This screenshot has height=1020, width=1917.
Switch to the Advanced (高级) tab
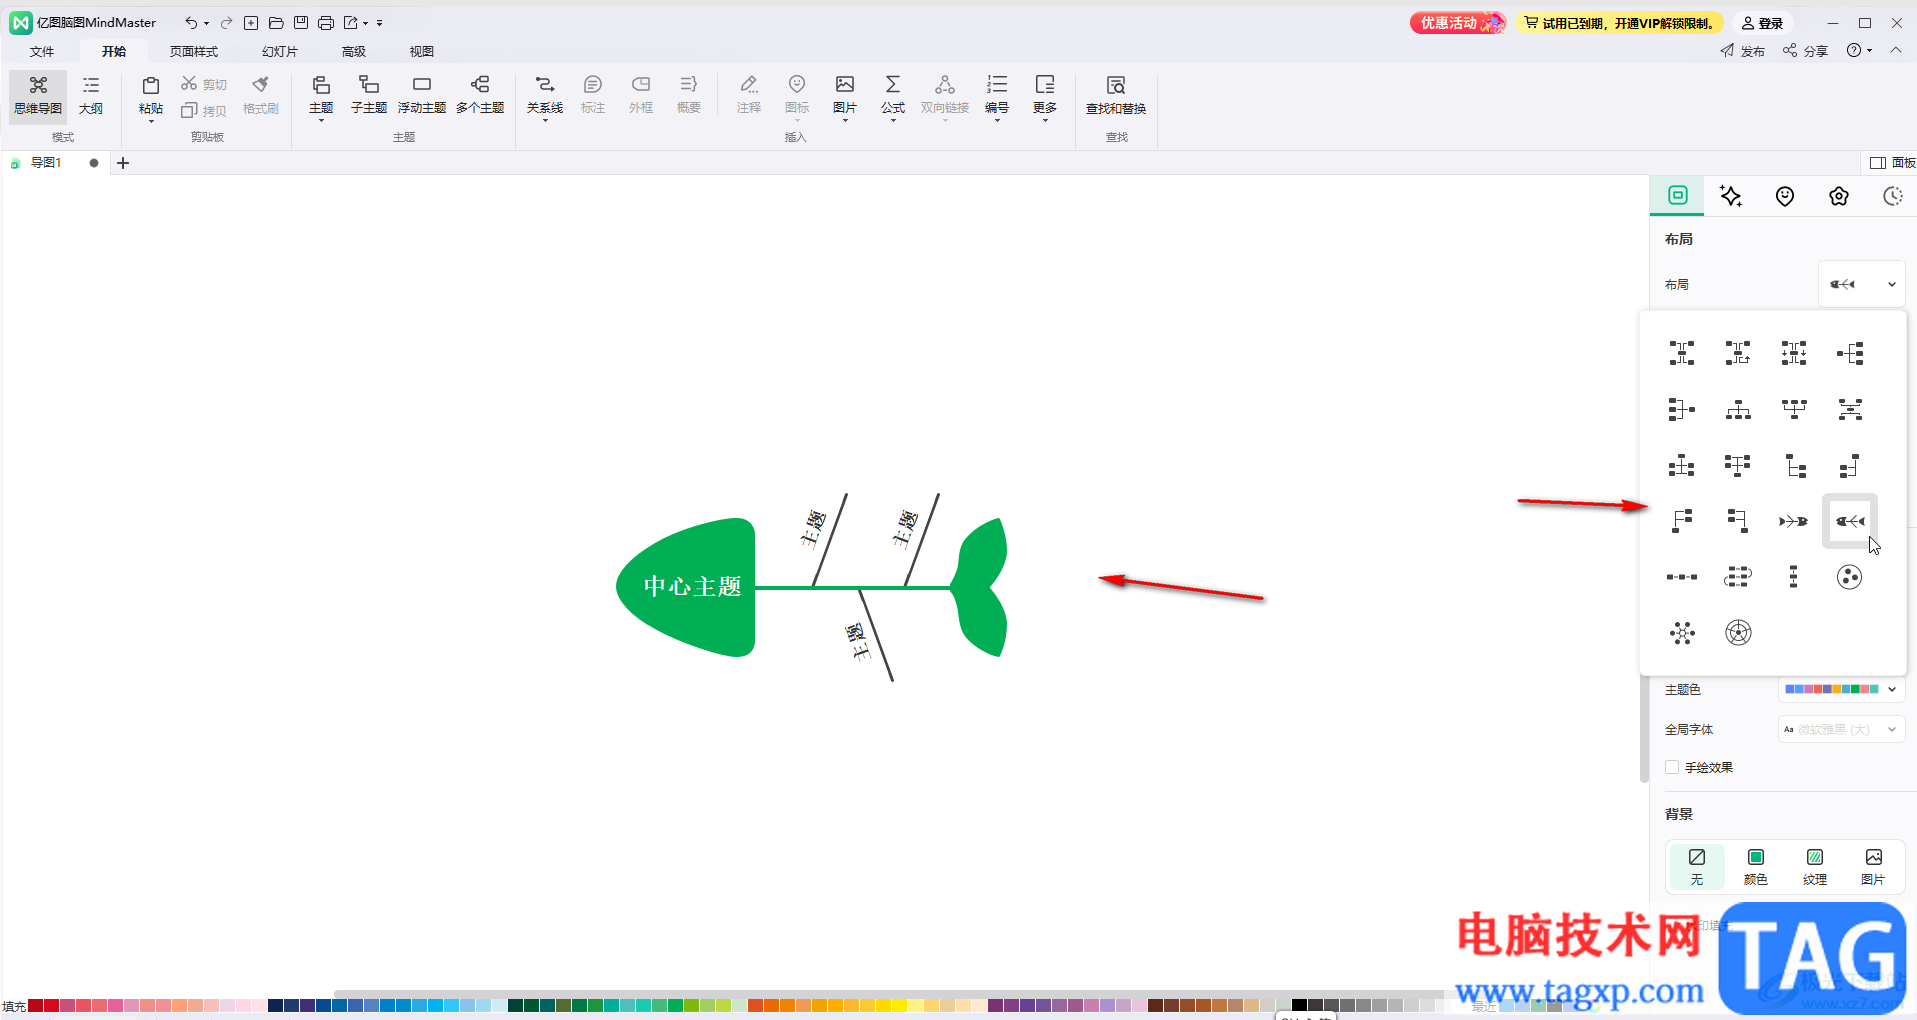354,51
